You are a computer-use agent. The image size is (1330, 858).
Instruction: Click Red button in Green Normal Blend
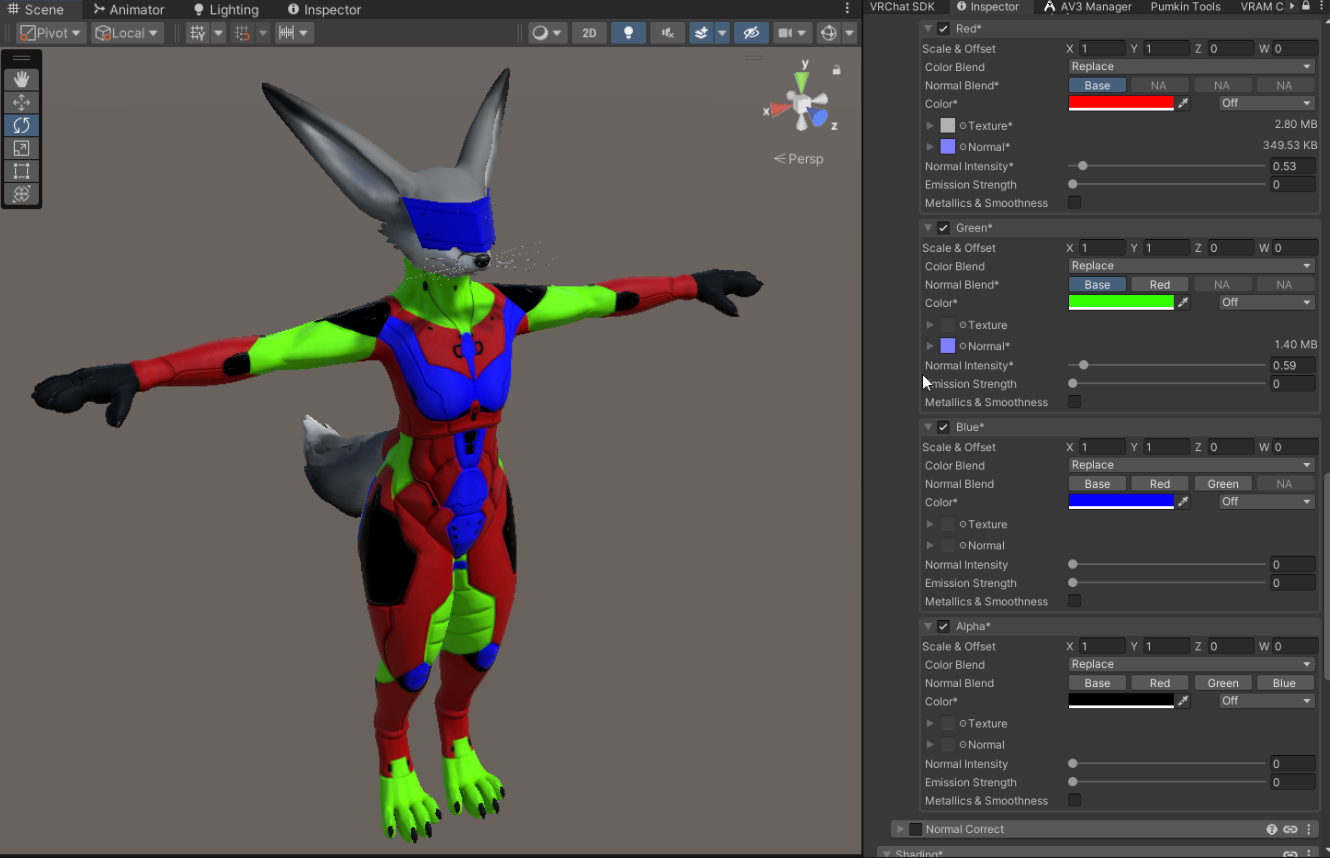click(x=1159, y=285)
